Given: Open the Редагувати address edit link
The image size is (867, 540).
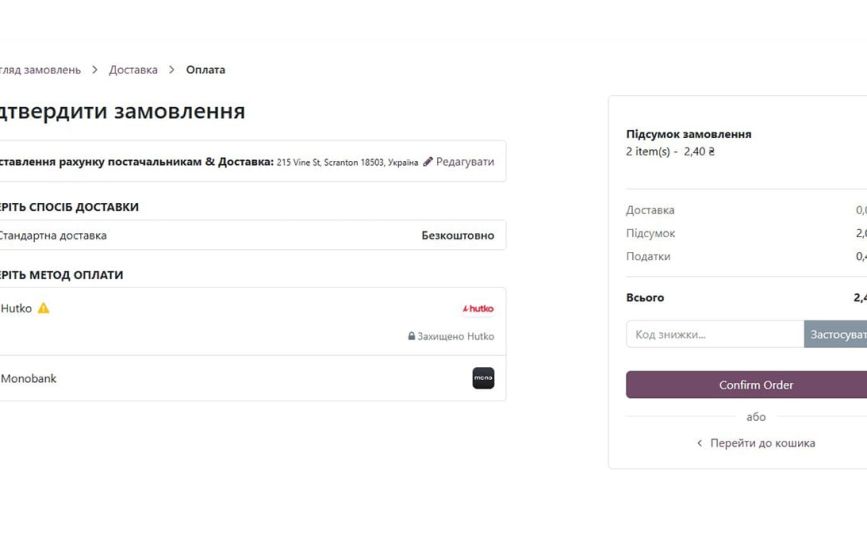Looking at the screenshot, I should pyautogui.click(x=465, y=161).
